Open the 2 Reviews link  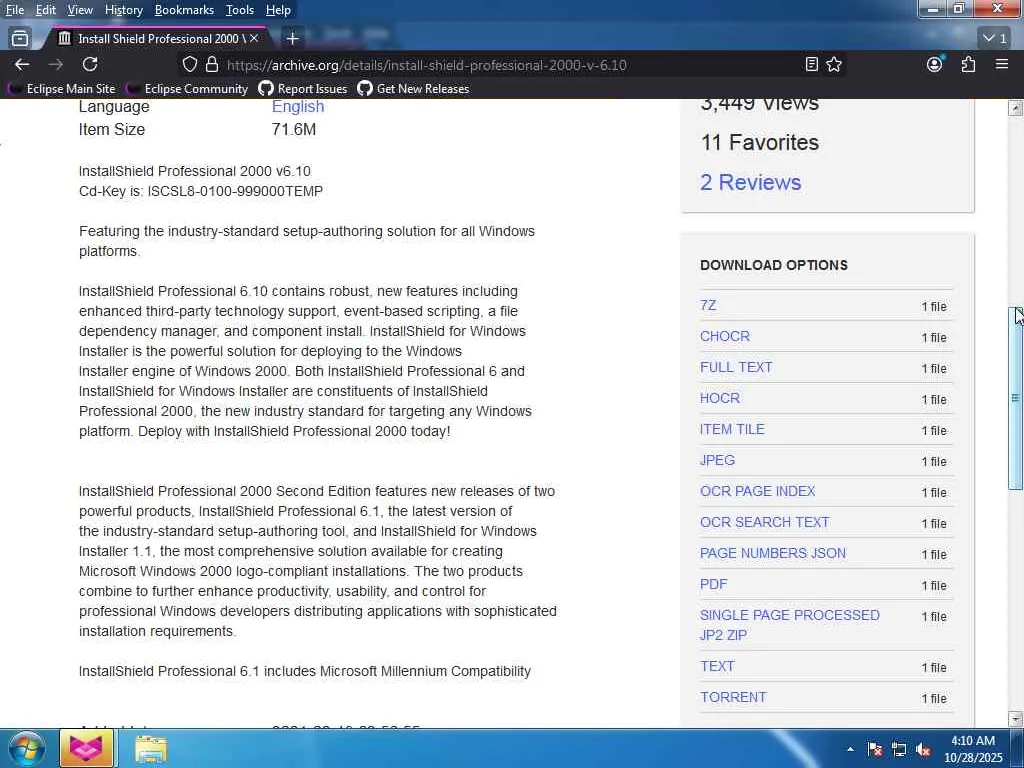pos(750,182)
